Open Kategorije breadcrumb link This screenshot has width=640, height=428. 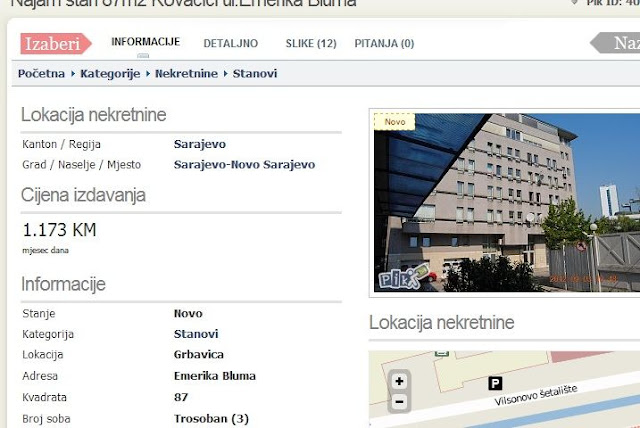pyautogui.click(x=110, y=73)
